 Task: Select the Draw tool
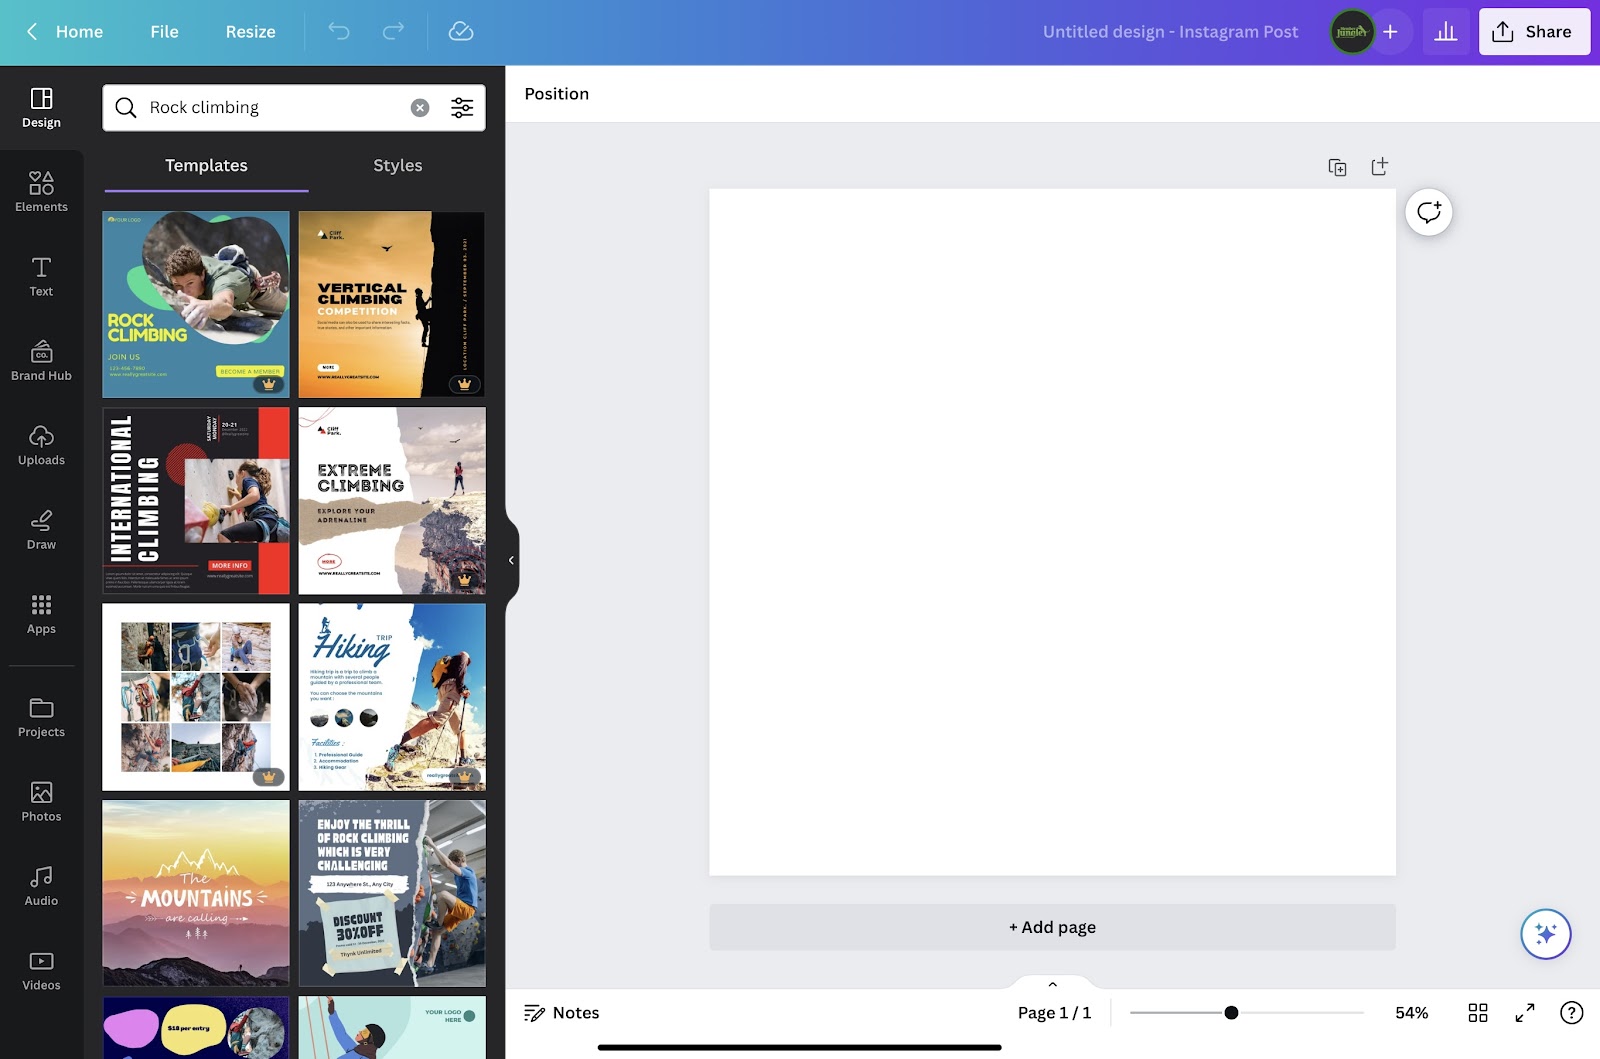[x=41, y=530]
